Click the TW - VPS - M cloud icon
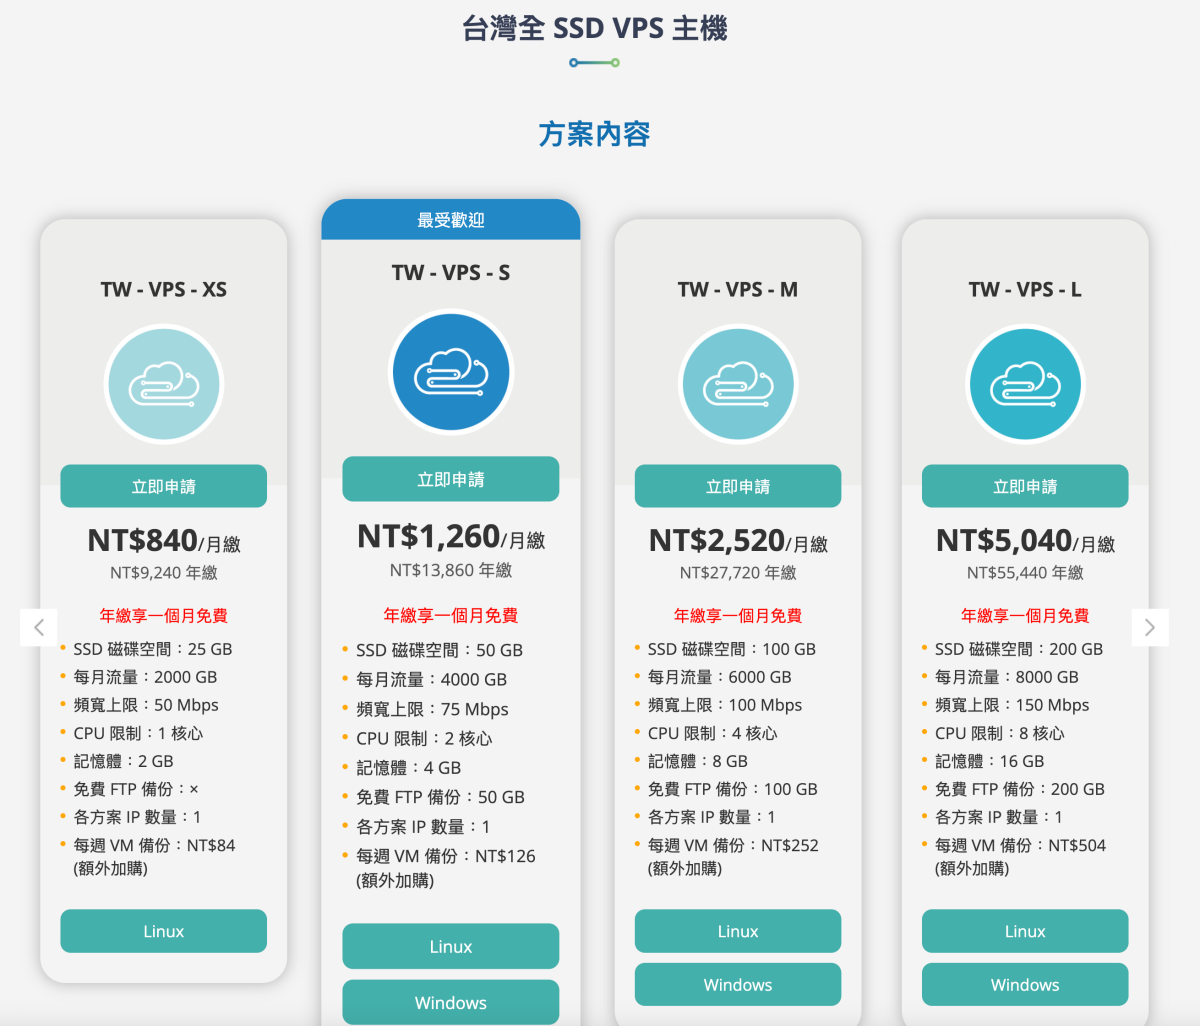 click(x=738, y=385)
